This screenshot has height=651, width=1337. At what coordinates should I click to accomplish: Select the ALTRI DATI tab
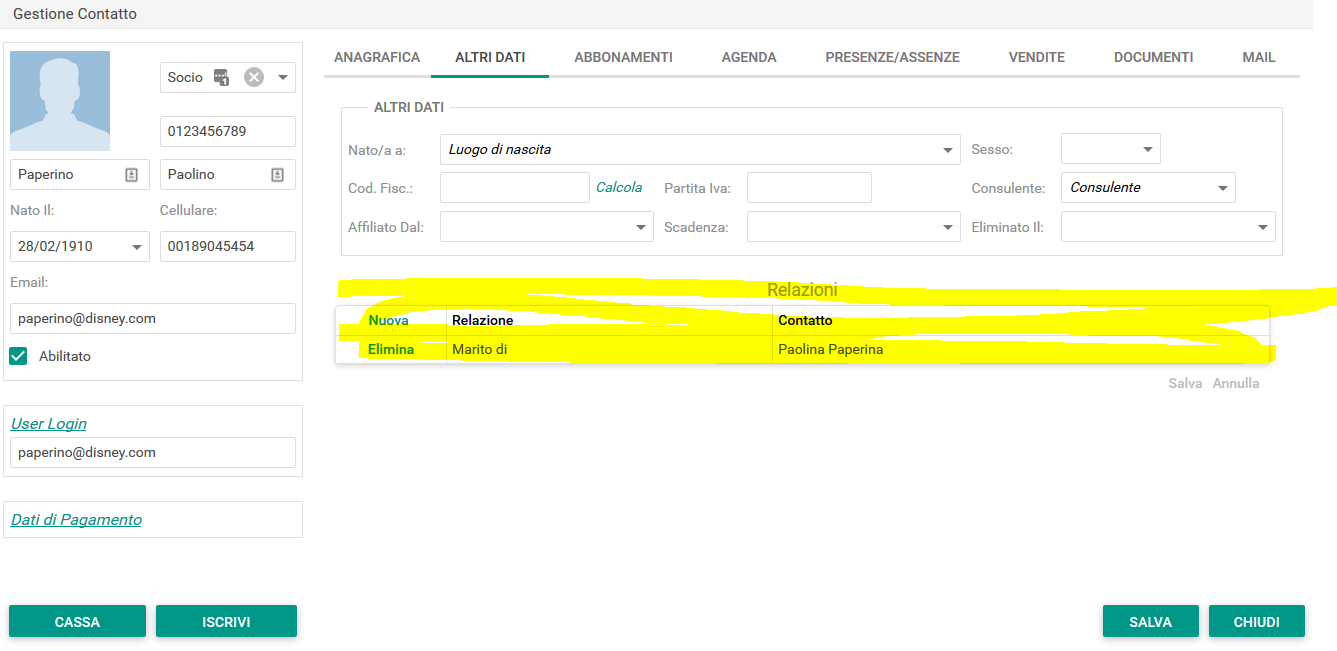click(490, 57)
